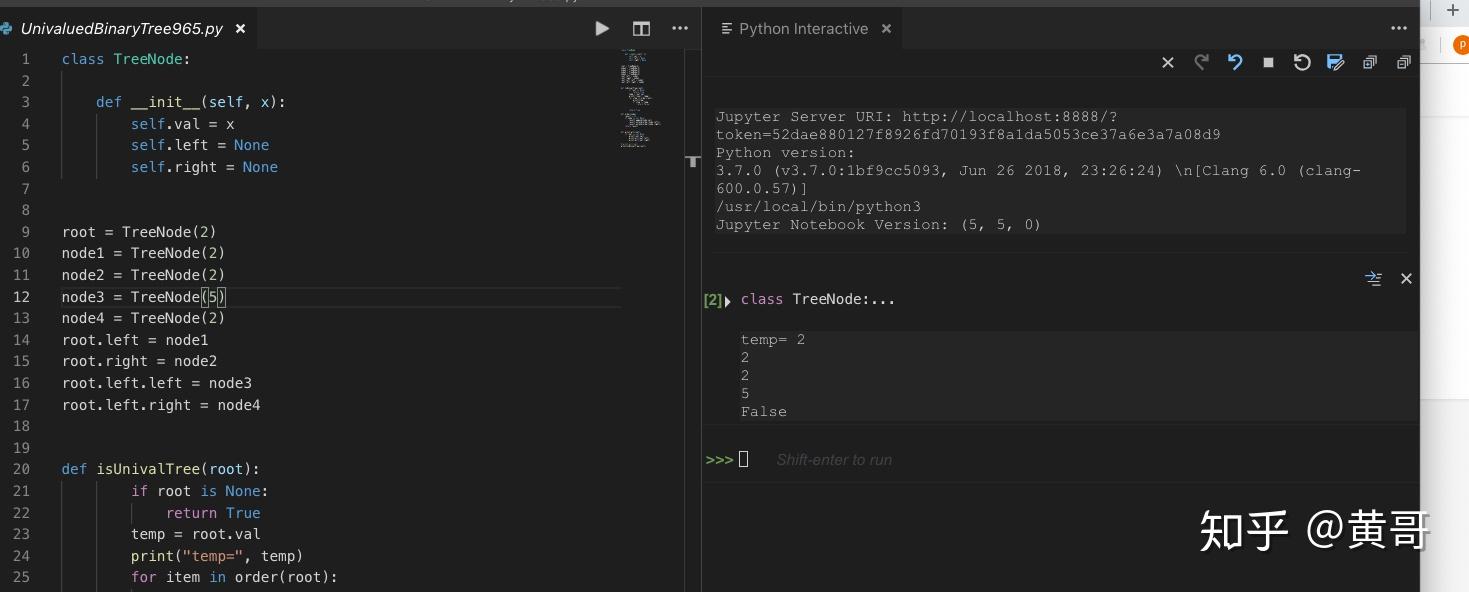The image size is (1469, 592).
Task: Expand the collapsed TreeNode code cell
Action: (x=727, y=300)
